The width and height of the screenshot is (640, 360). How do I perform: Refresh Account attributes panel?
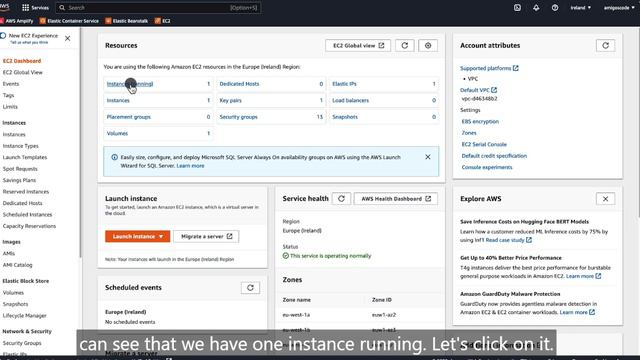tap(605, 45)
